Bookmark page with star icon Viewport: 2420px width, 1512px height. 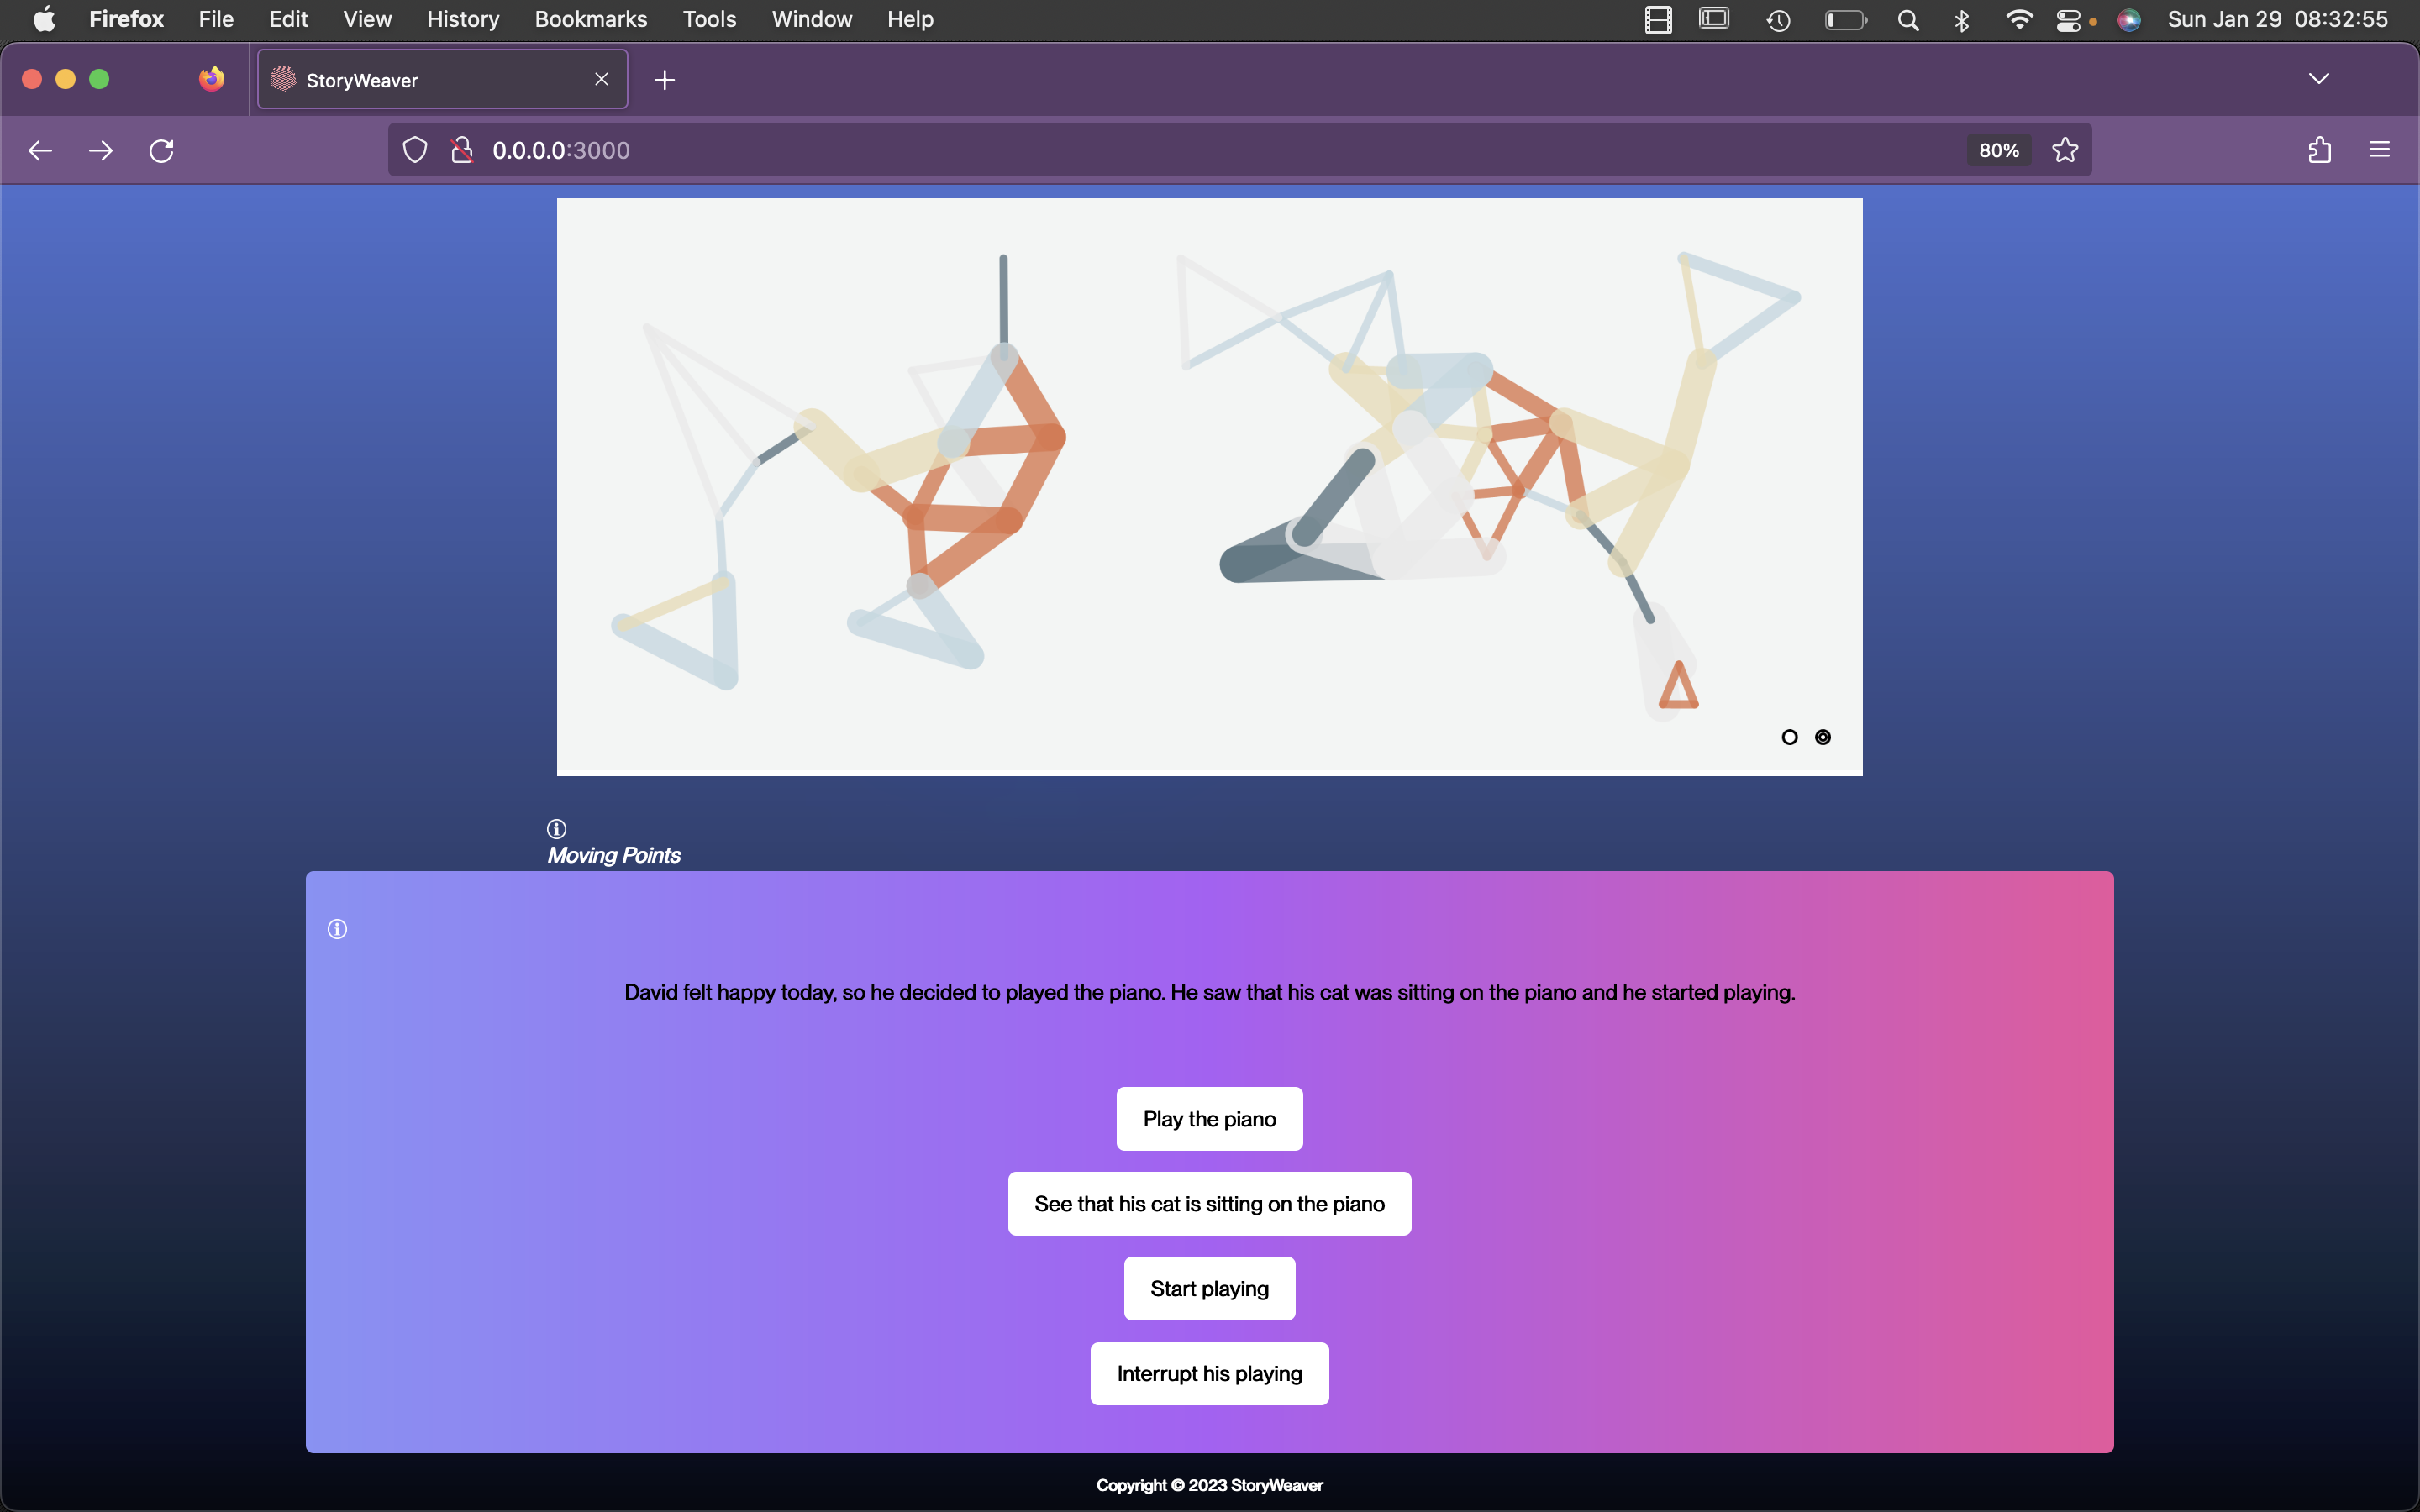2065,151
